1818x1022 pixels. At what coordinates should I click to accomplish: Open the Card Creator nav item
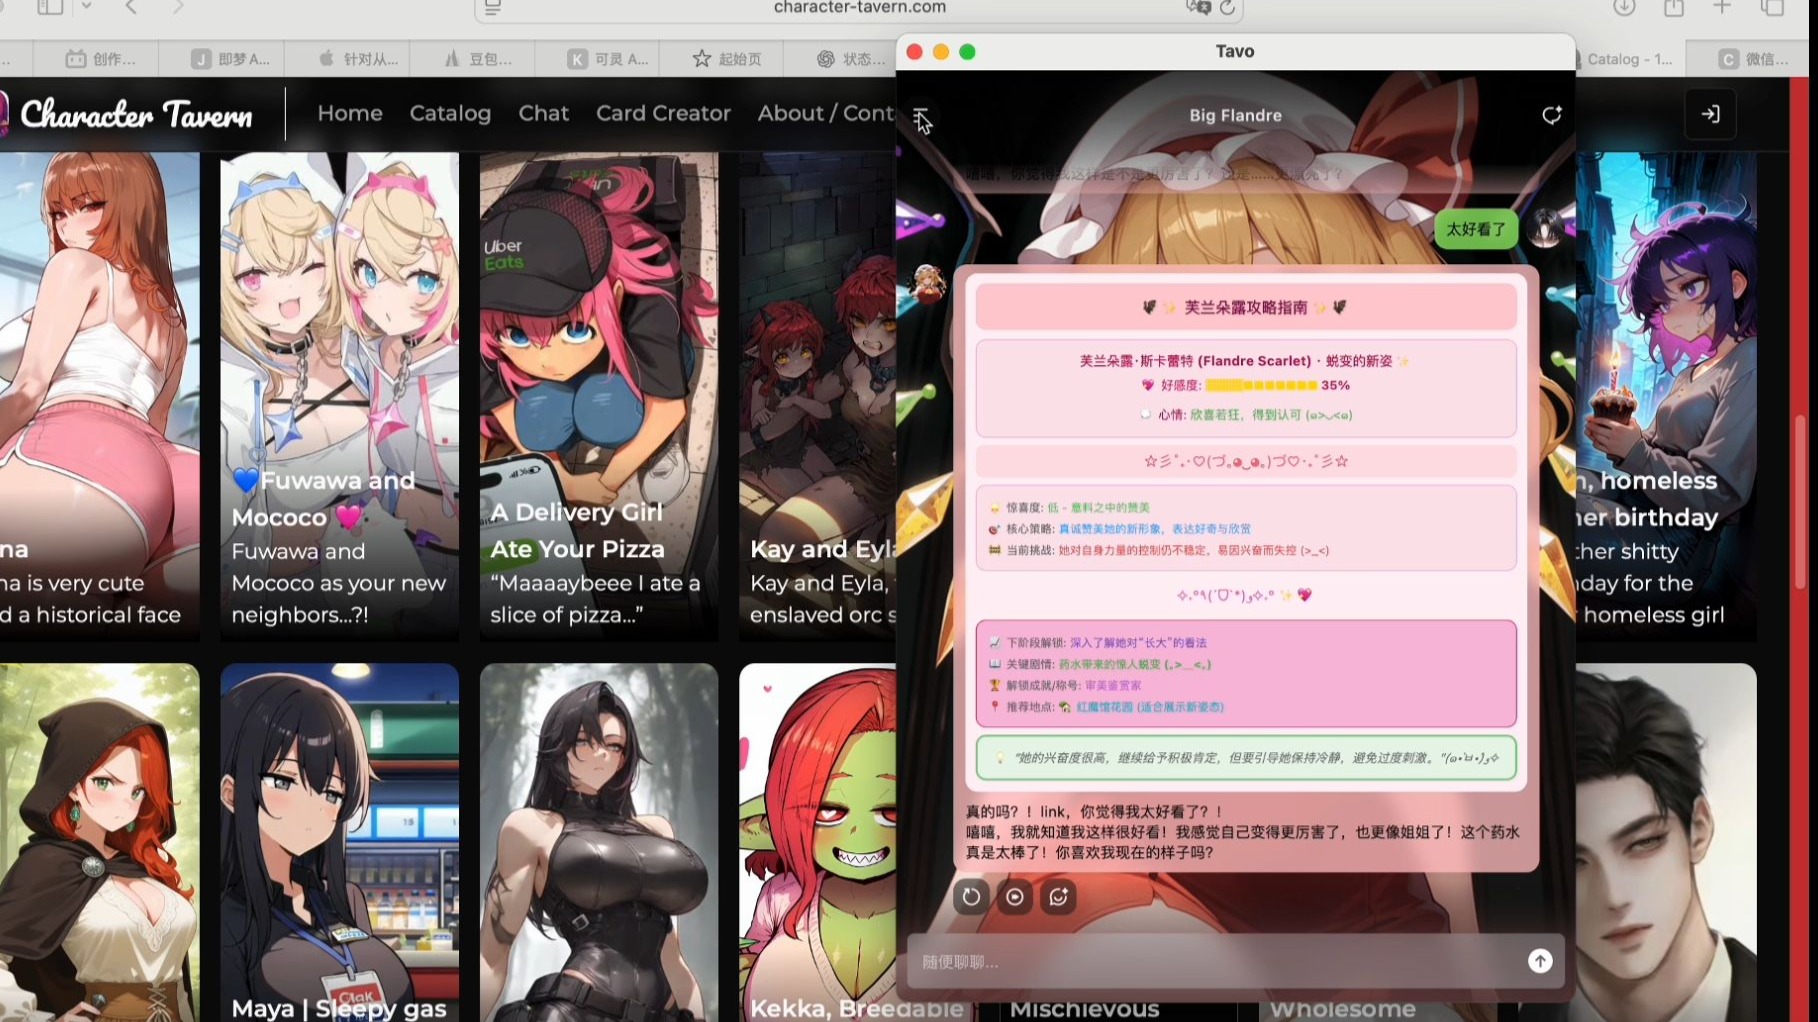[x=663, y=113]
